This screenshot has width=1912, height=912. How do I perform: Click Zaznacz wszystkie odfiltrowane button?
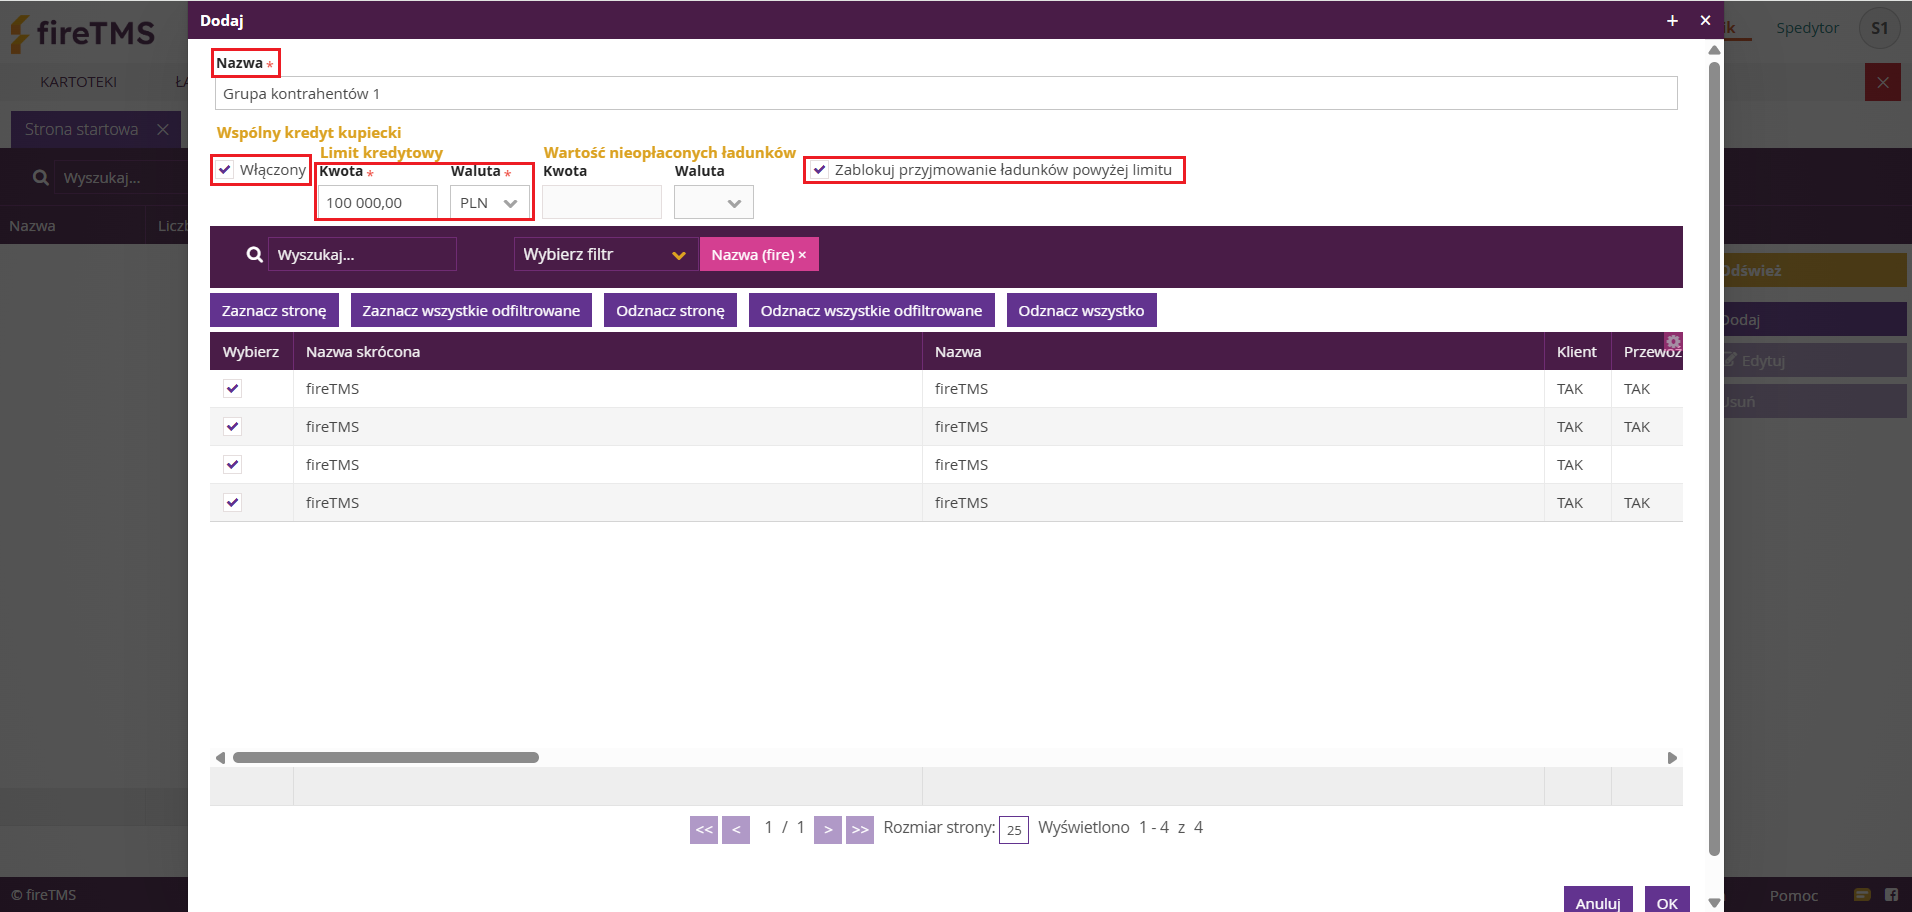[471, 310]
